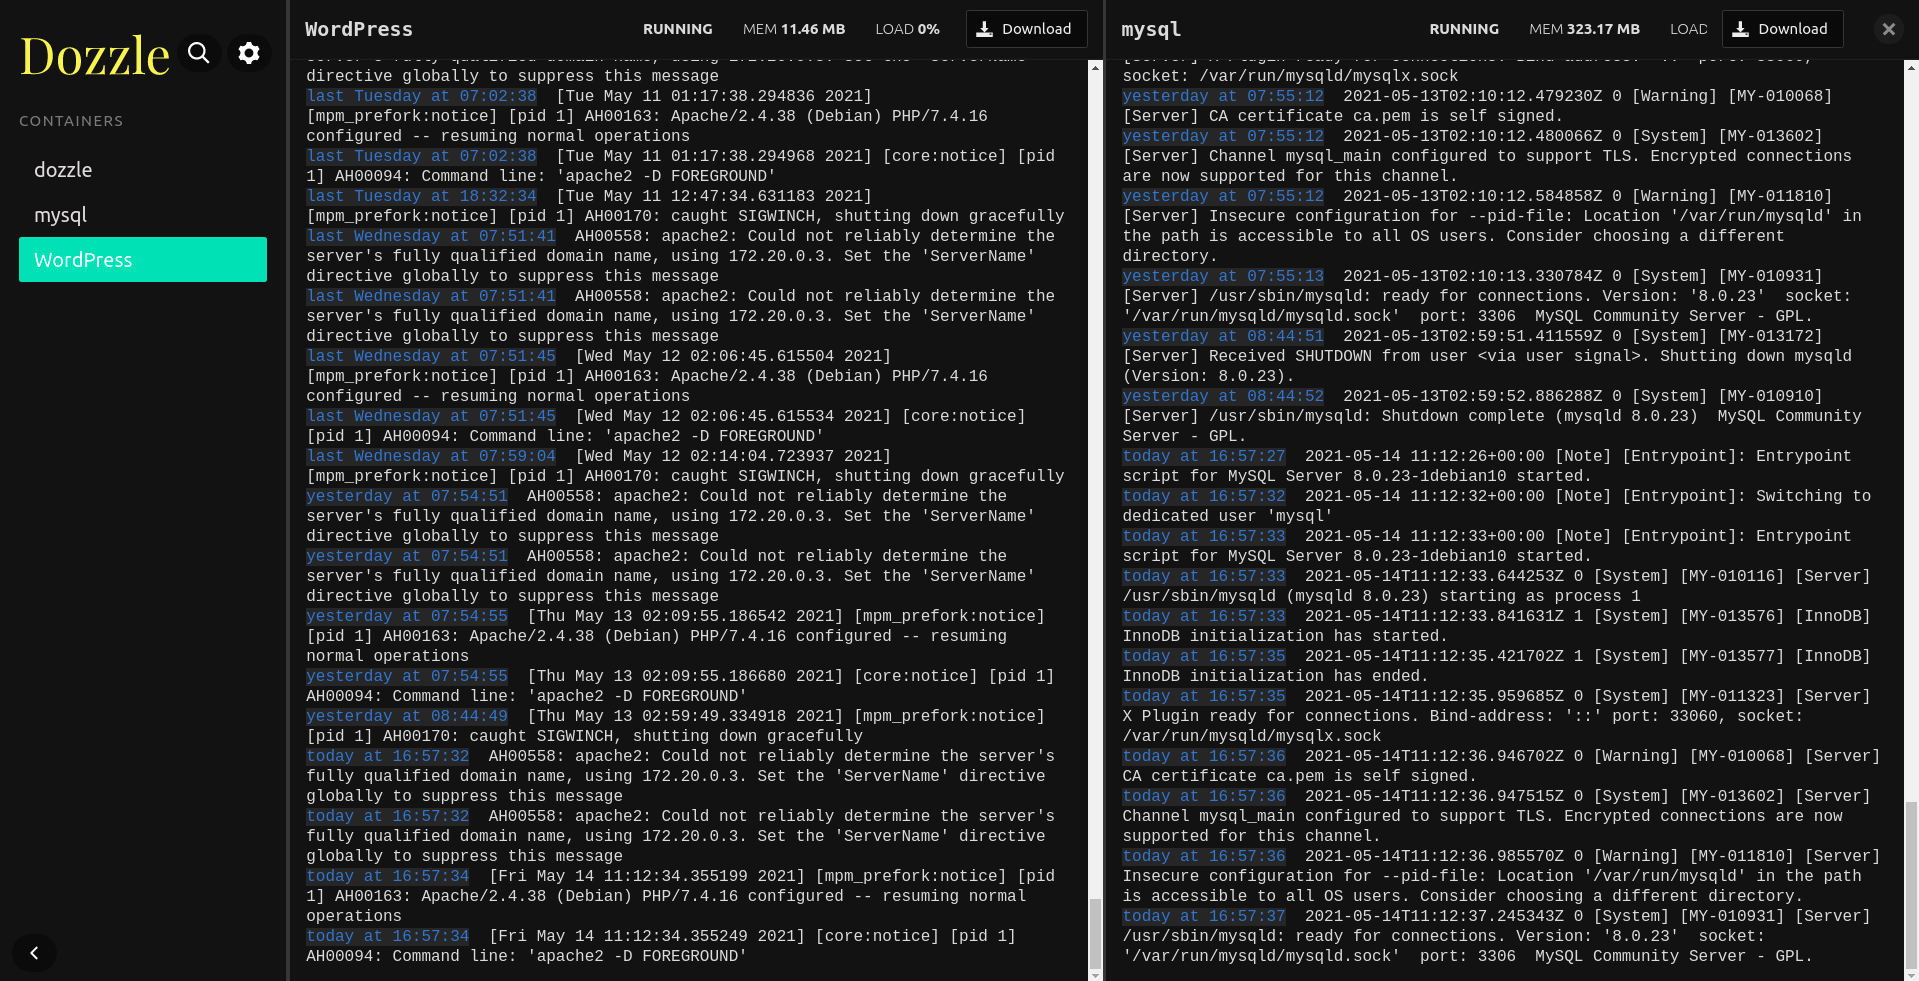Select the dozzle container

pyautogui.click(x=63, y=170)
